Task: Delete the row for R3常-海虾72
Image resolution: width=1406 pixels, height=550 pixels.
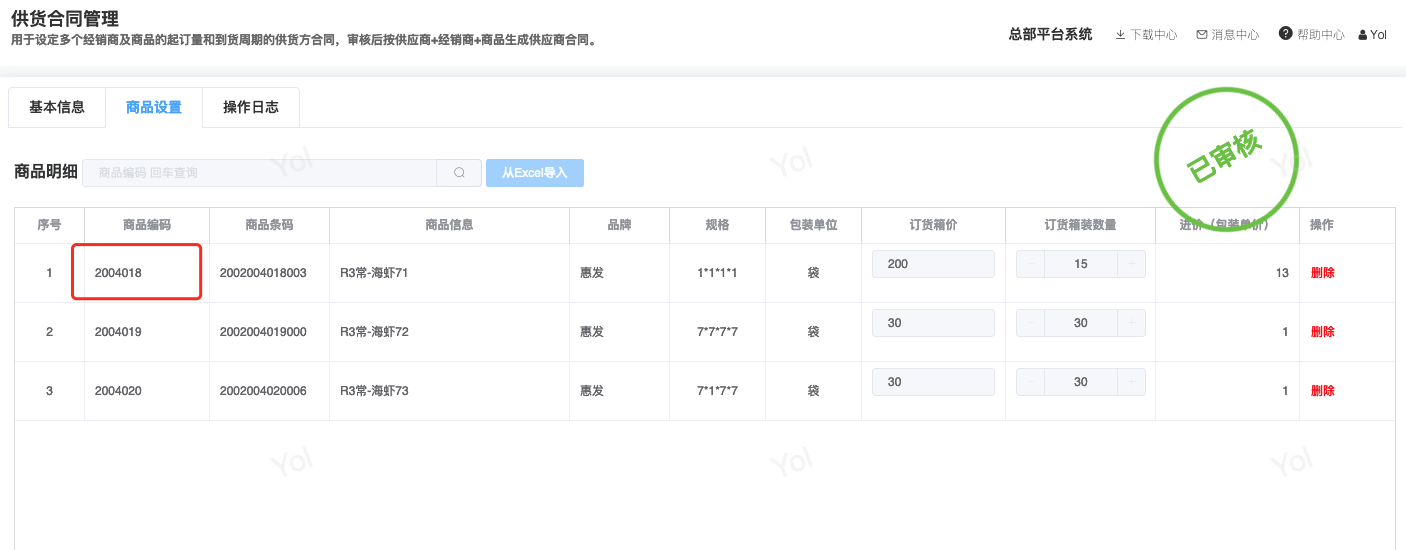Action: click(x=1322, y=332)
